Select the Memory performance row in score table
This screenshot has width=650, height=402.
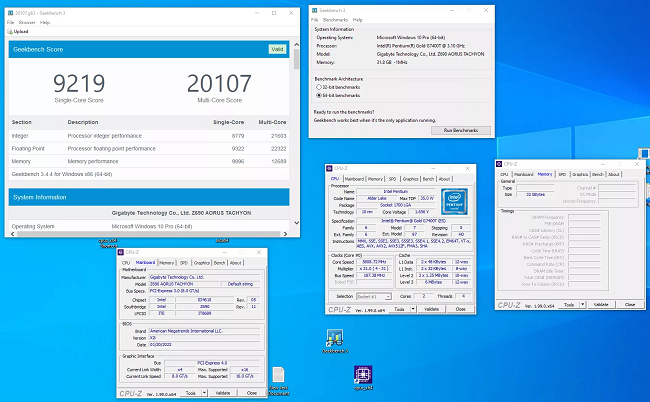(x=149, y=161)
